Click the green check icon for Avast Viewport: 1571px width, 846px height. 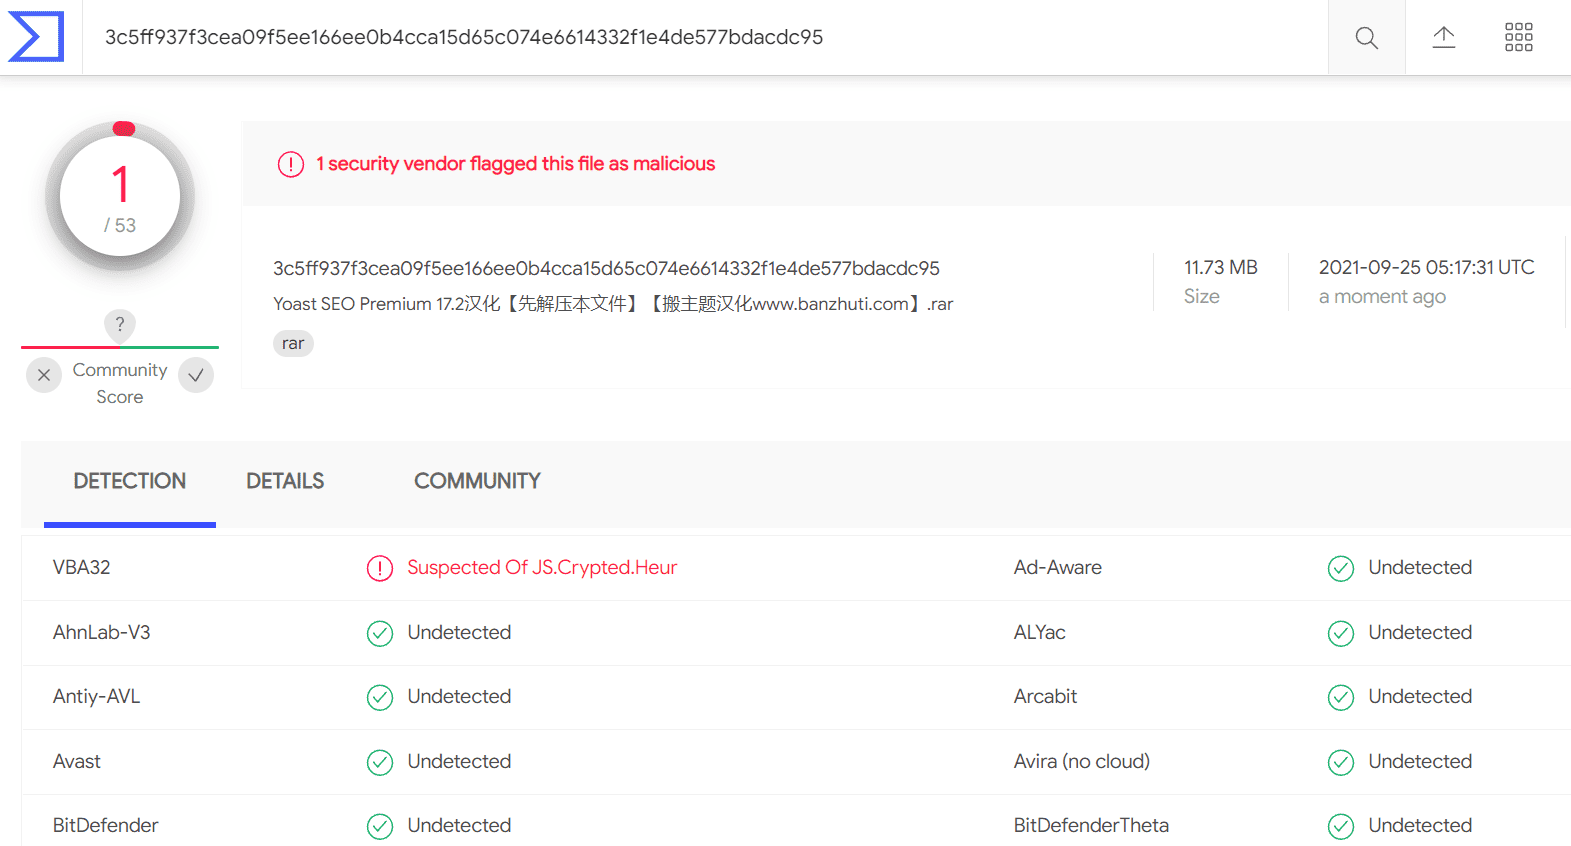pos(380,762)
